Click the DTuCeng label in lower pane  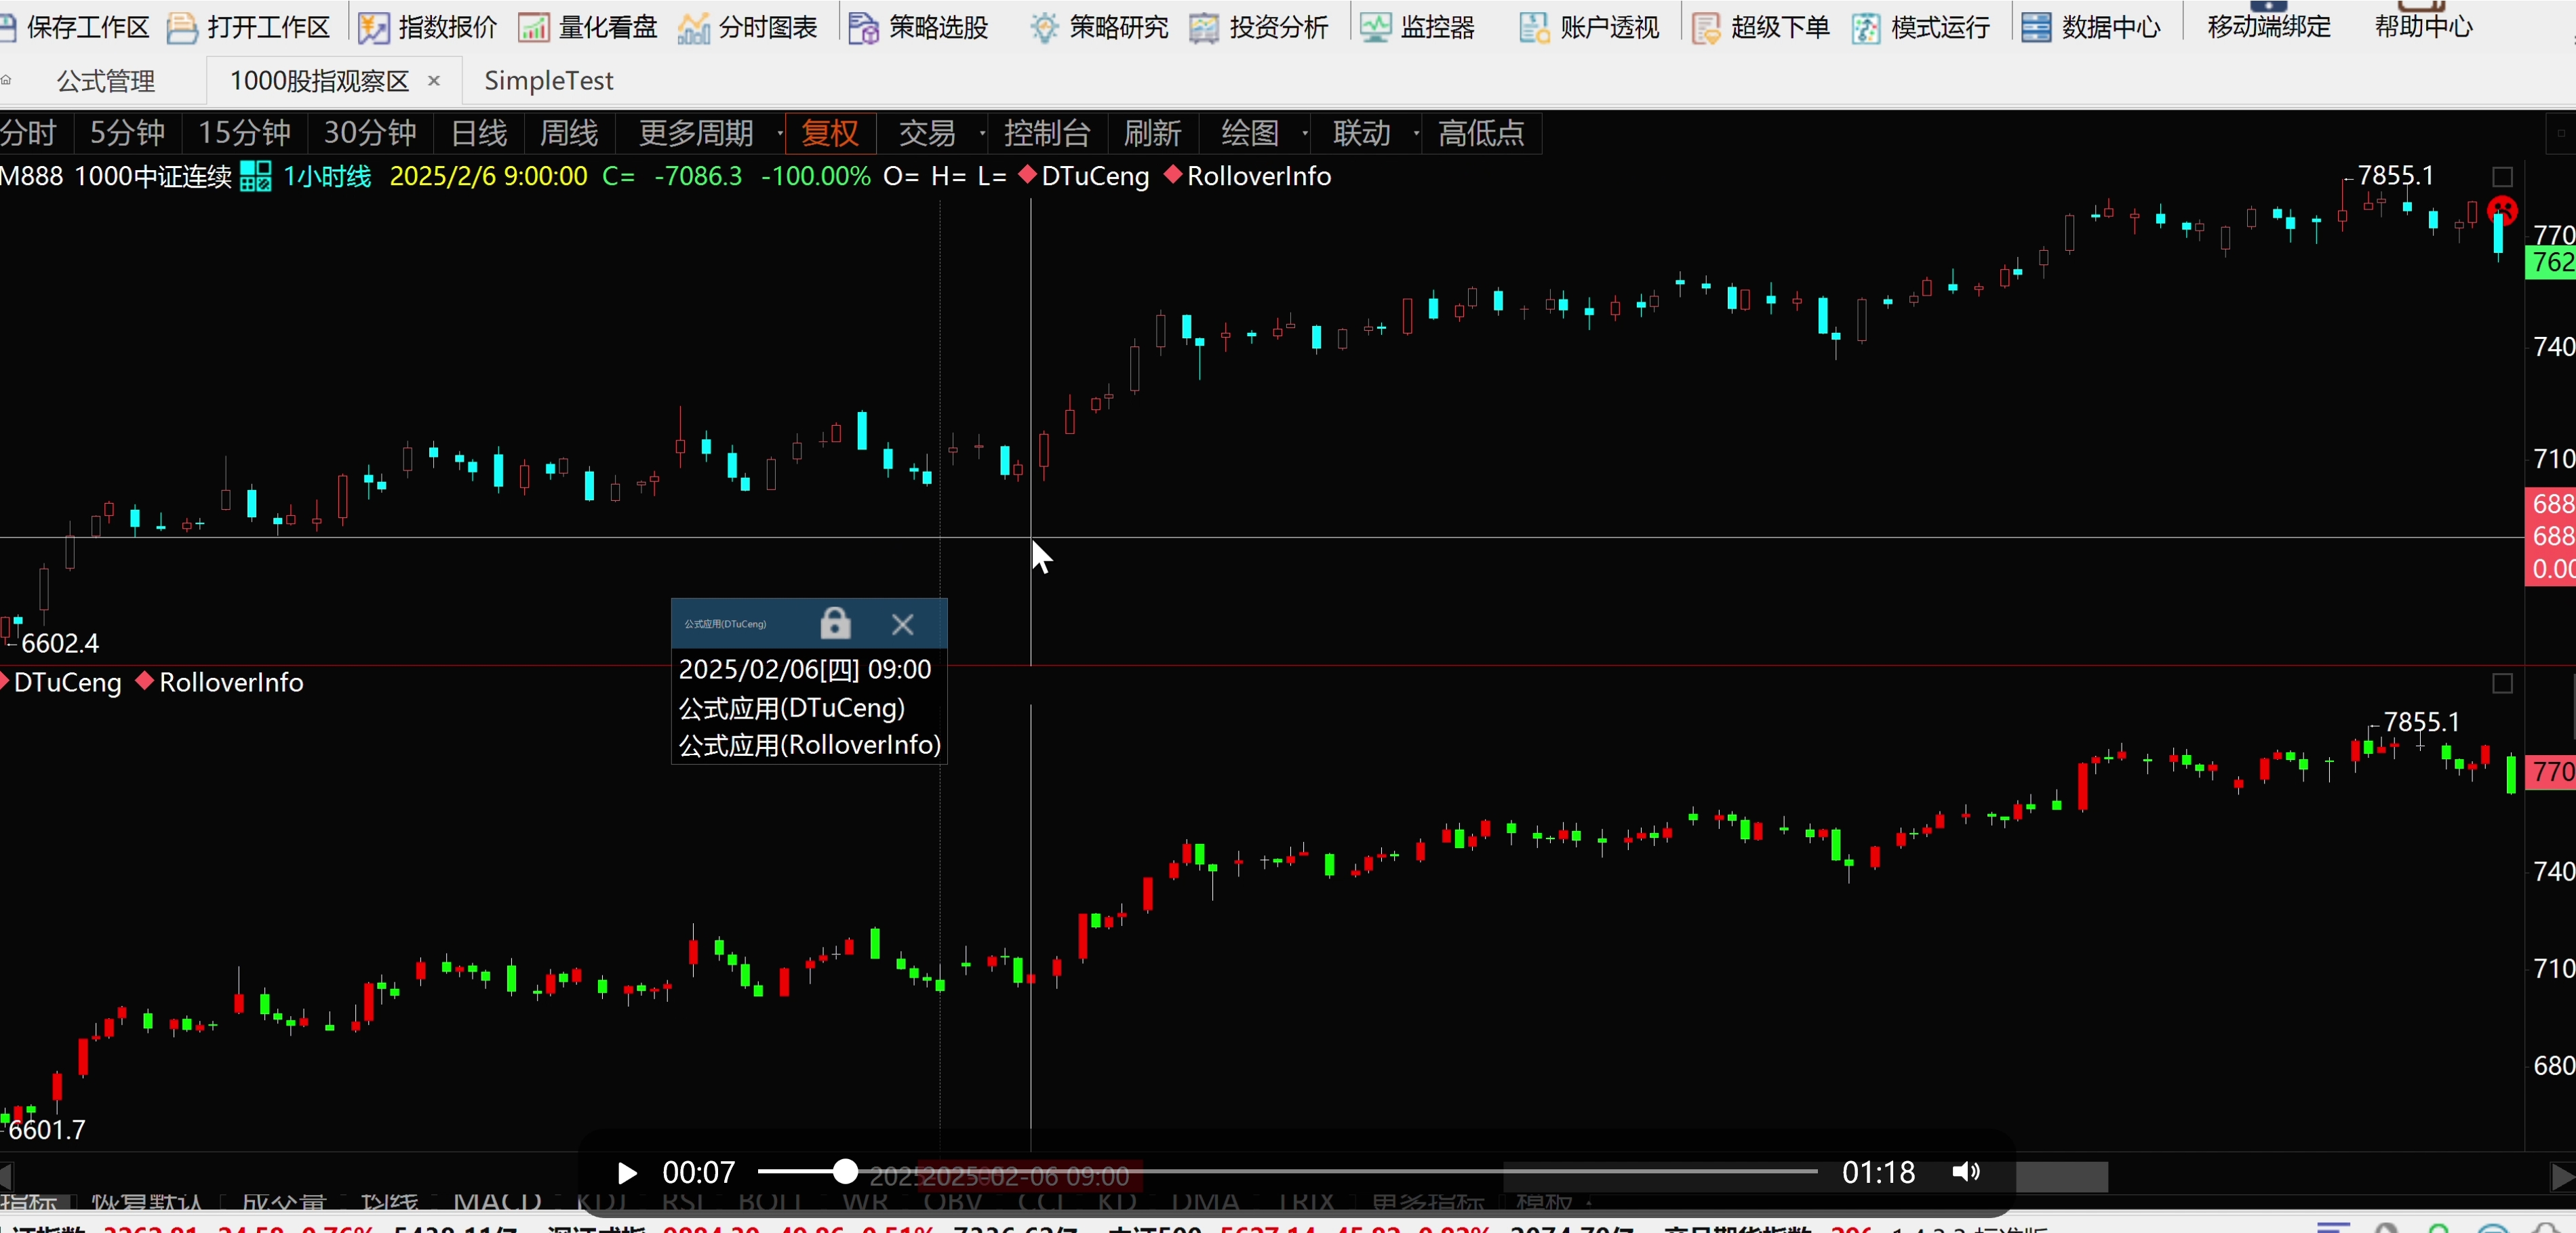[68, 682]
